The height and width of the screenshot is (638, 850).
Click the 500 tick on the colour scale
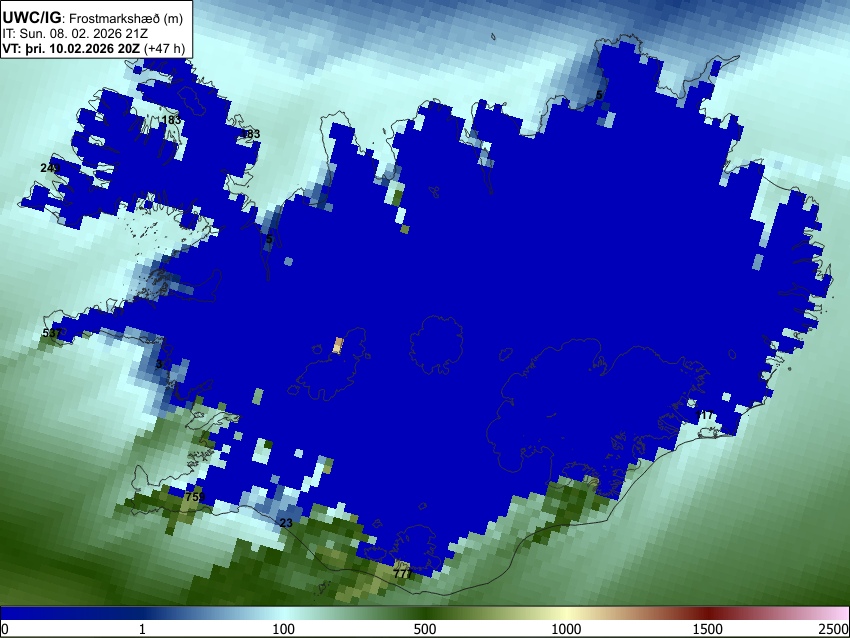(x=425, y=629)
